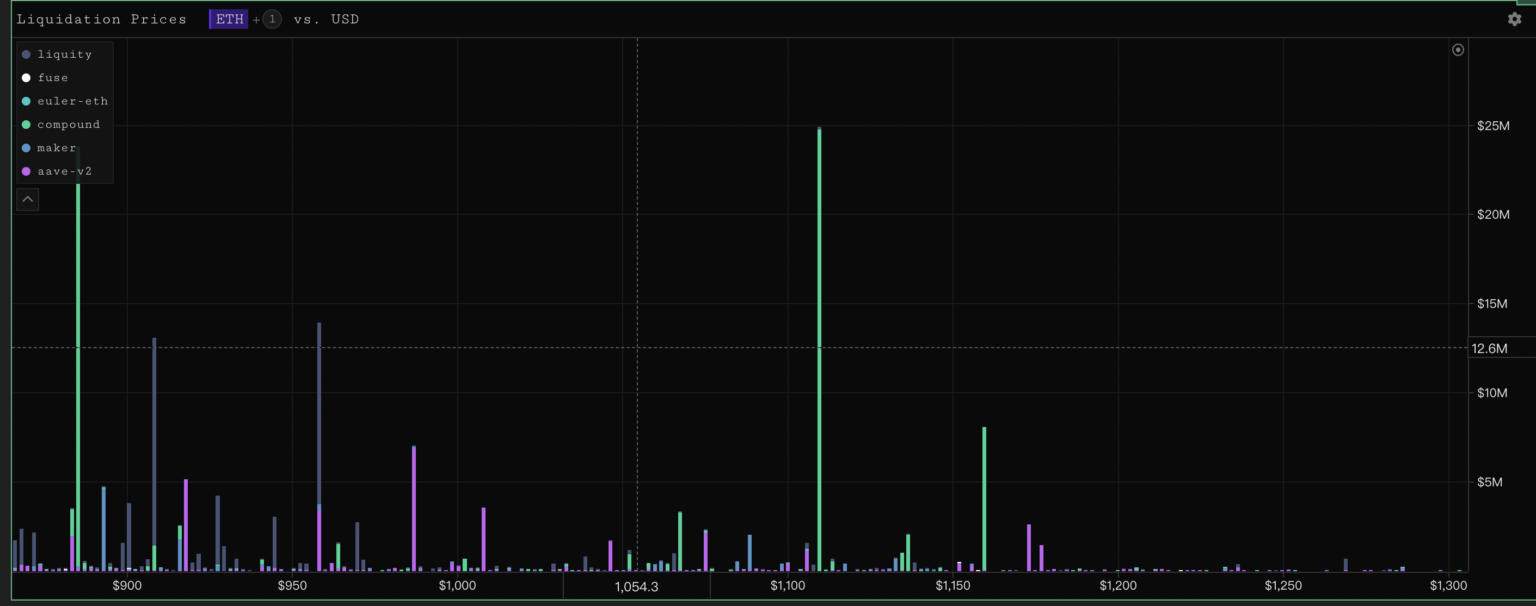Viewport: 1536px width, 606px height.
Task: Hide the maker series via legend
Action: point(56,148)
